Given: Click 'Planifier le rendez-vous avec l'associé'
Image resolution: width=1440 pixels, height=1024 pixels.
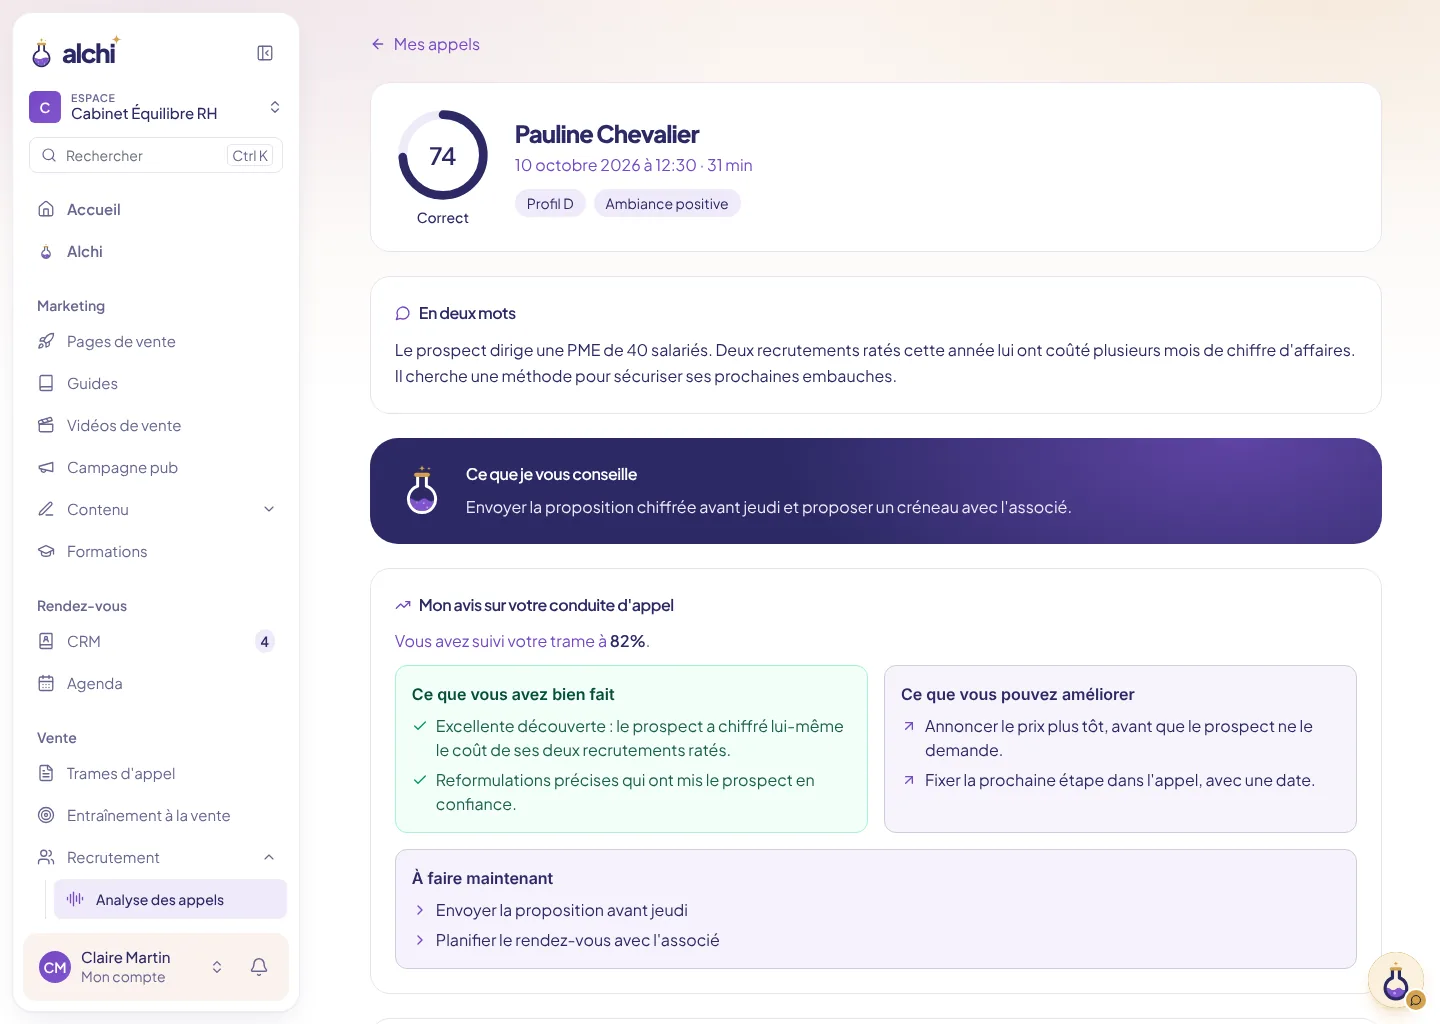Looking at the screenshot, I should pos(578,940).
